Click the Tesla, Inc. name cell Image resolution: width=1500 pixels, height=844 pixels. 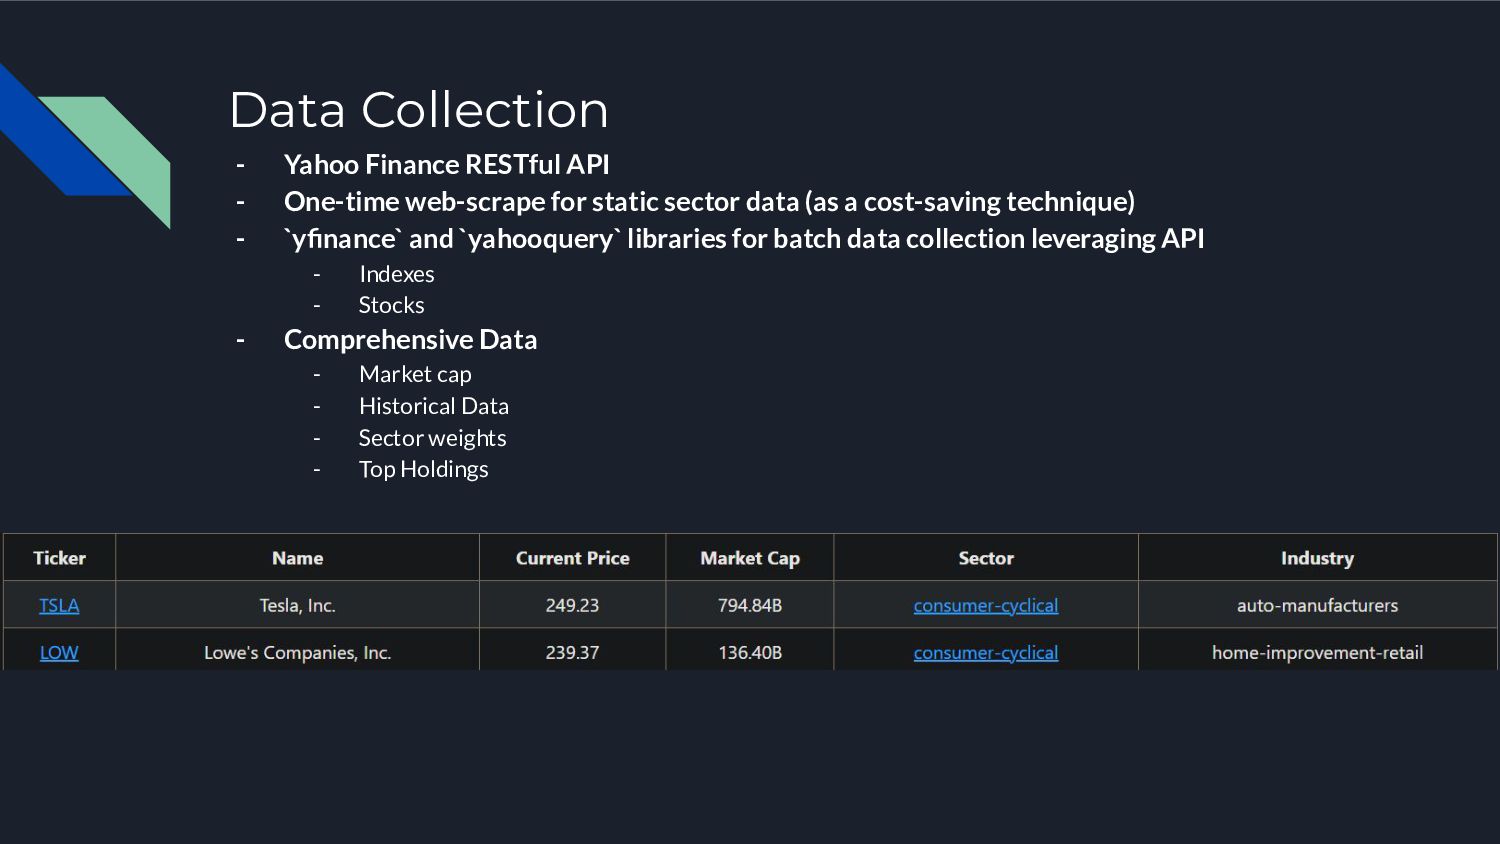tap(297, 605)
